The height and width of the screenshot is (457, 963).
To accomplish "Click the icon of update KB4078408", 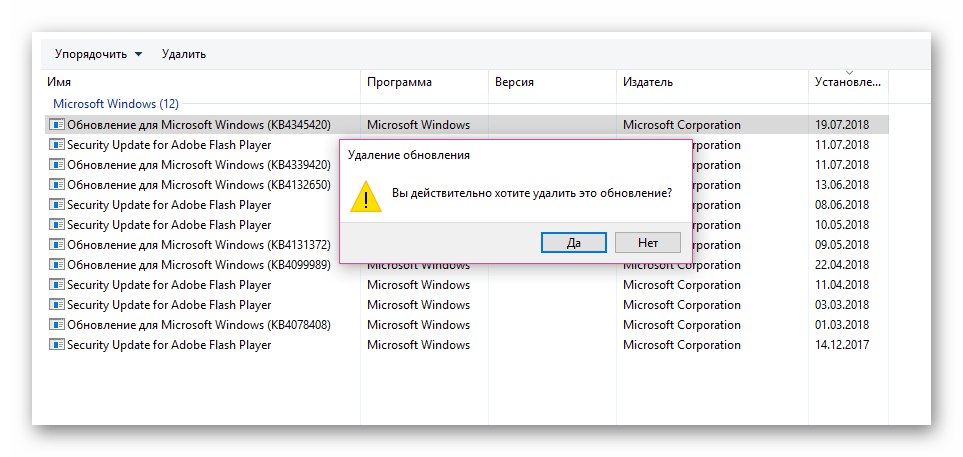I will point(57,325).
